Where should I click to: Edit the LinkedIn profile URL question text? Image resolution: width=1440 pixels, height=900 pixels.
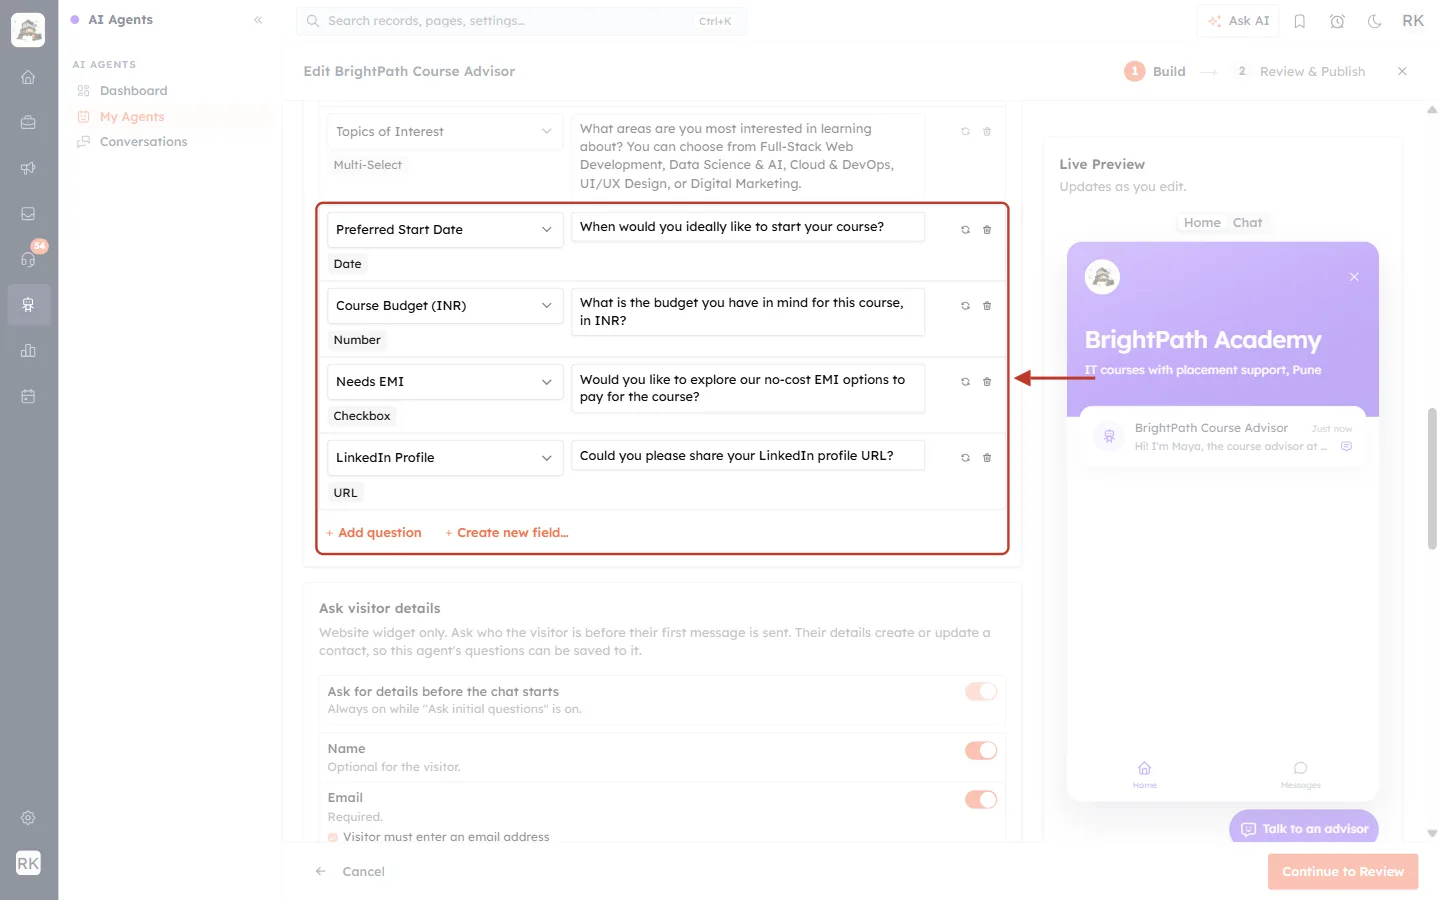[747, 456]
